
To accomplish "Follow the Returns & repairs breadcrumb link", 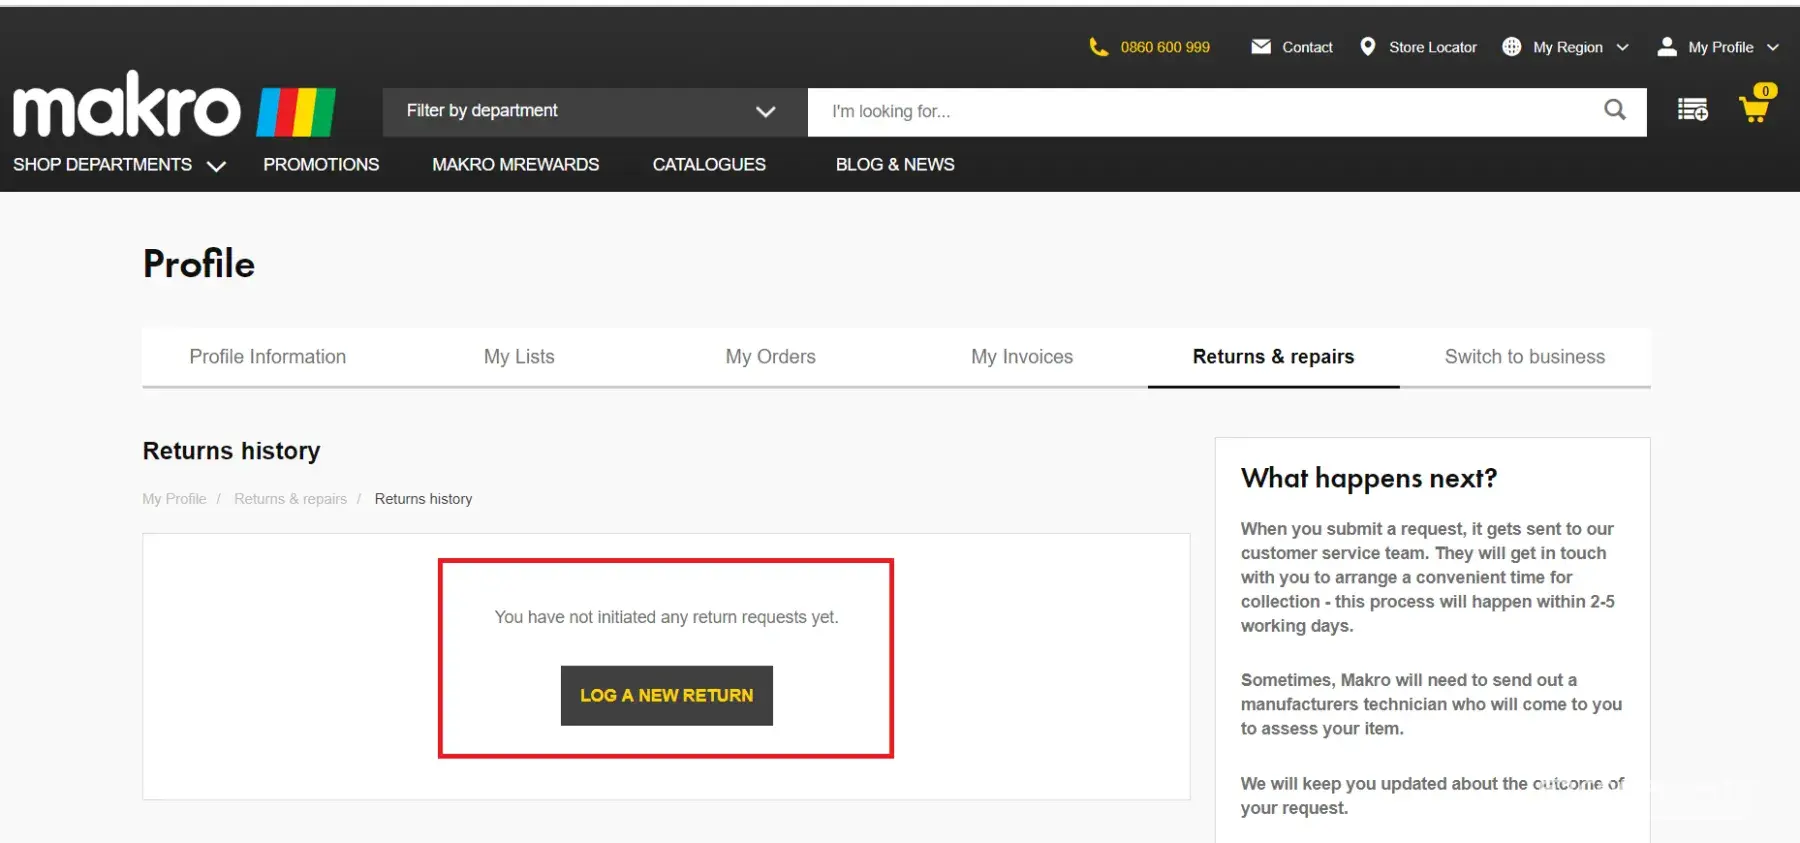I will [290, 499].
